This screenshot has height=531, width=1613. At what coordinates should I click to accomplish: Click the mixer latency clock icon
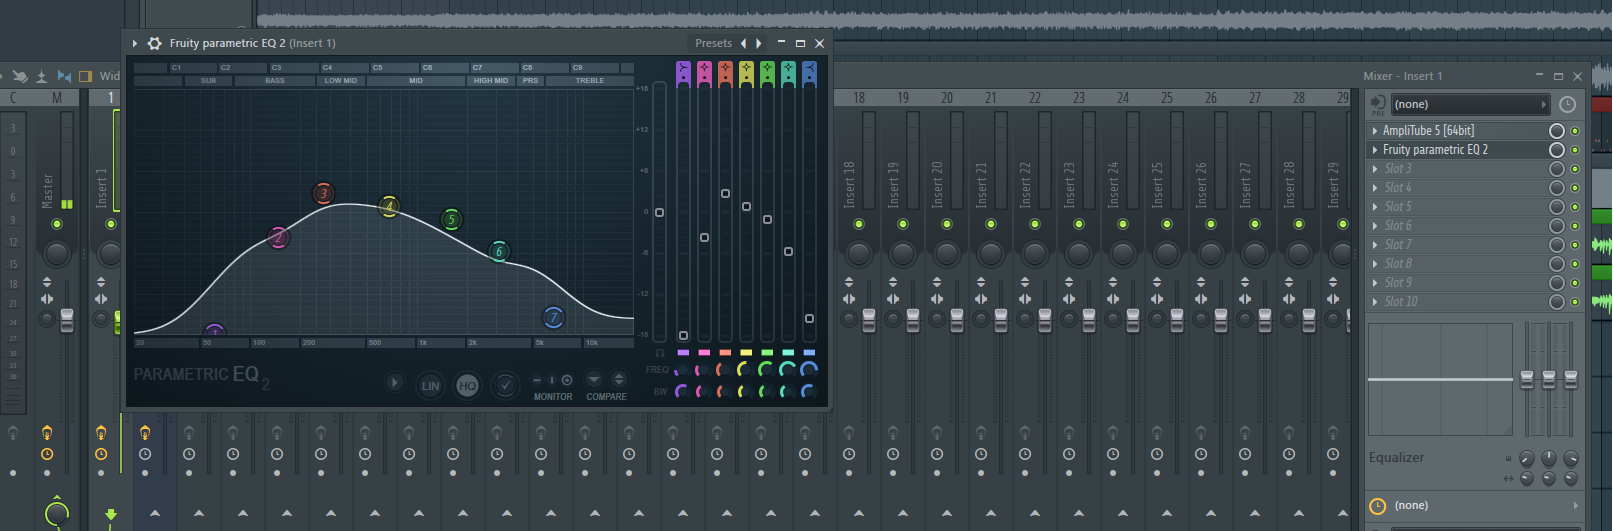[x=1567, y=104]
